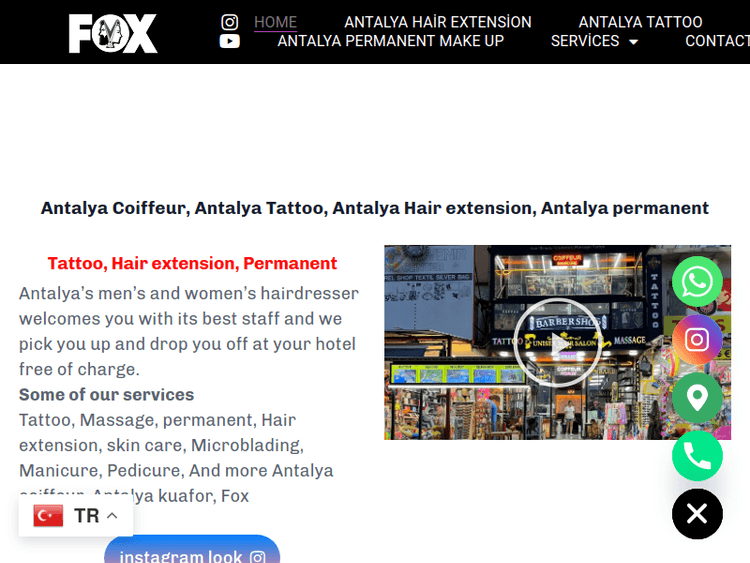Screen dimensions: 750x563
Task: Click the 'free of charge.' text line
Action: click(79, 369)
